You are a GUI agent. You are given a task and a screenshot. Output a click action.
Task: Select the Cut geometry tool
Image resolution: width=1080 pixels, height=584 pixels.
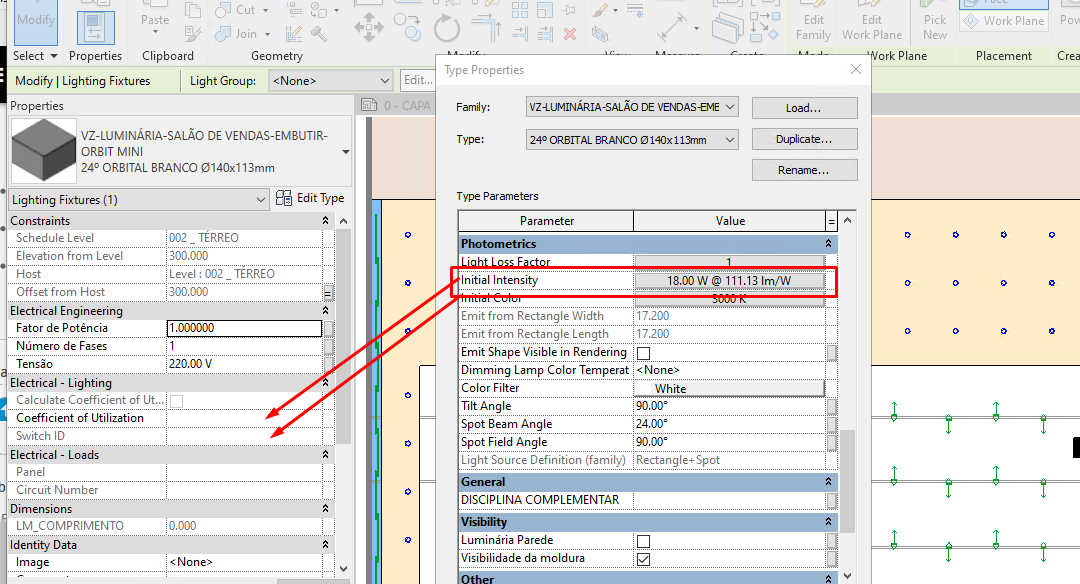pyautogui.click(x=236, y=10)
